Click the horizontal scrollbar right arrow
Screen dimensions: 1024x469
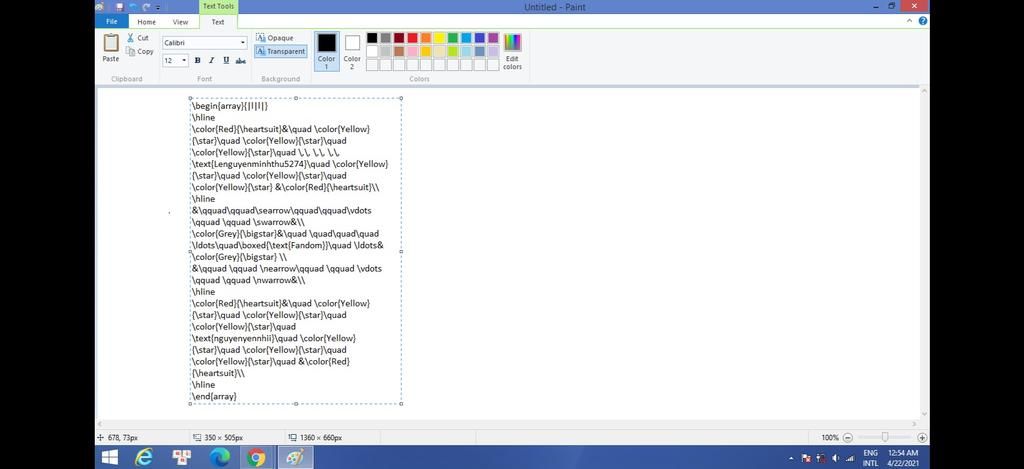click(914, 424)
